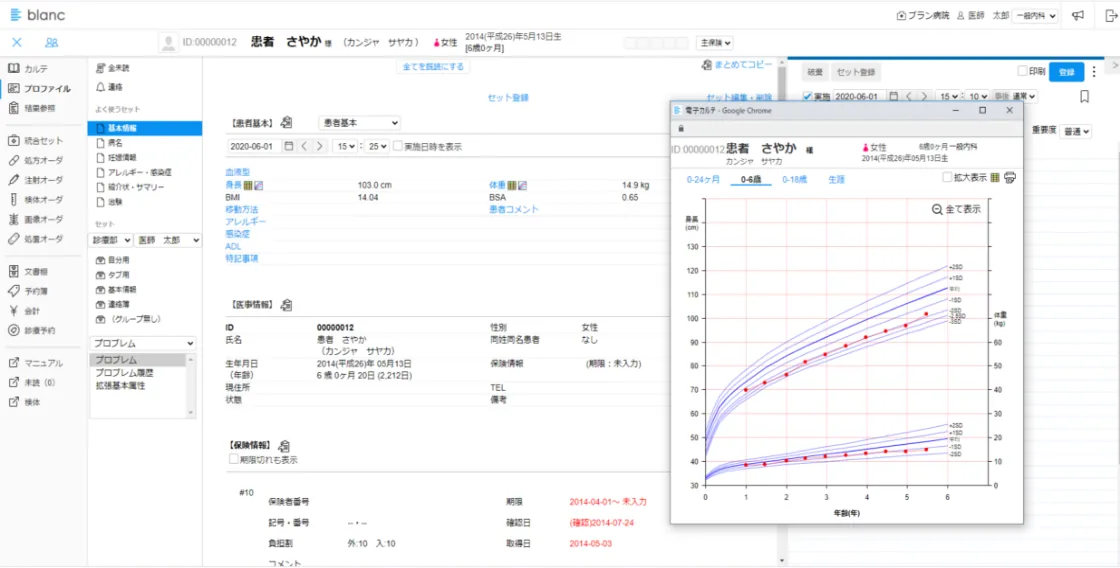Open calendar picker in 患者基本 date row

289,146
